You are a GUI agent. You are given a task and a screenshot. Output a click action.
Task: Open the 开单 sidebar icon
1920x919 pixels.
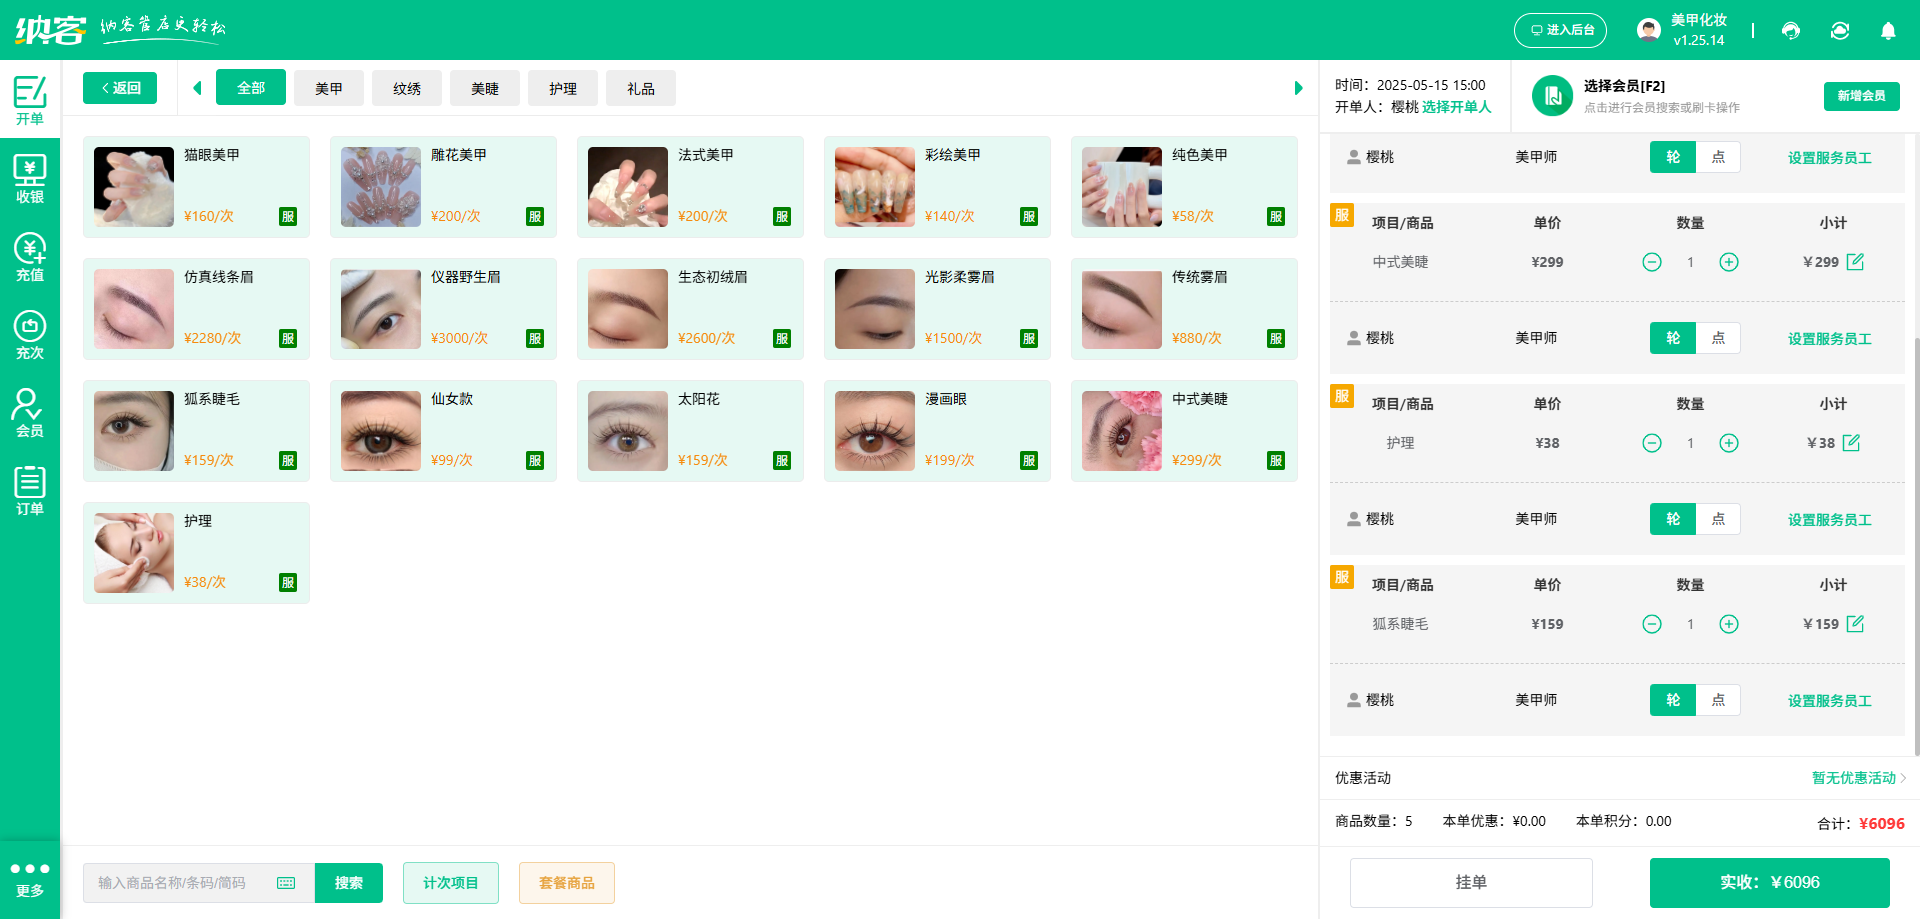click(30, 100)
